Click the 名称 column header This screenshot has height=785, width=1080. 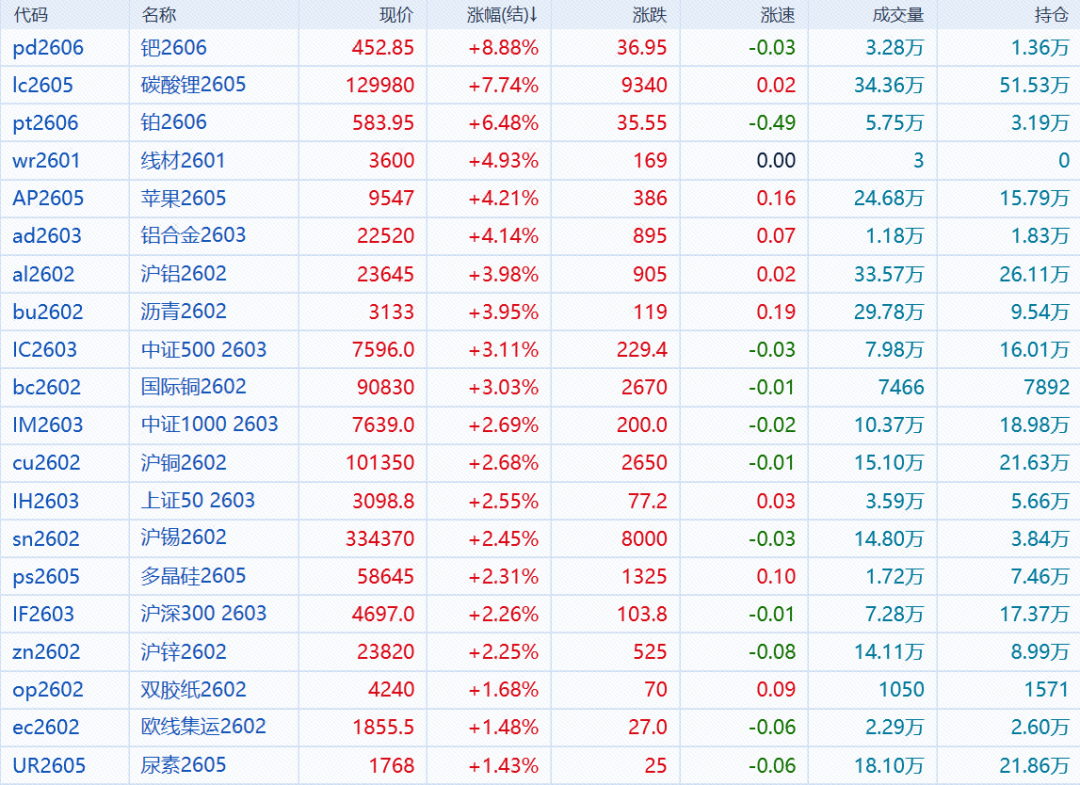(x=158, y=15)
